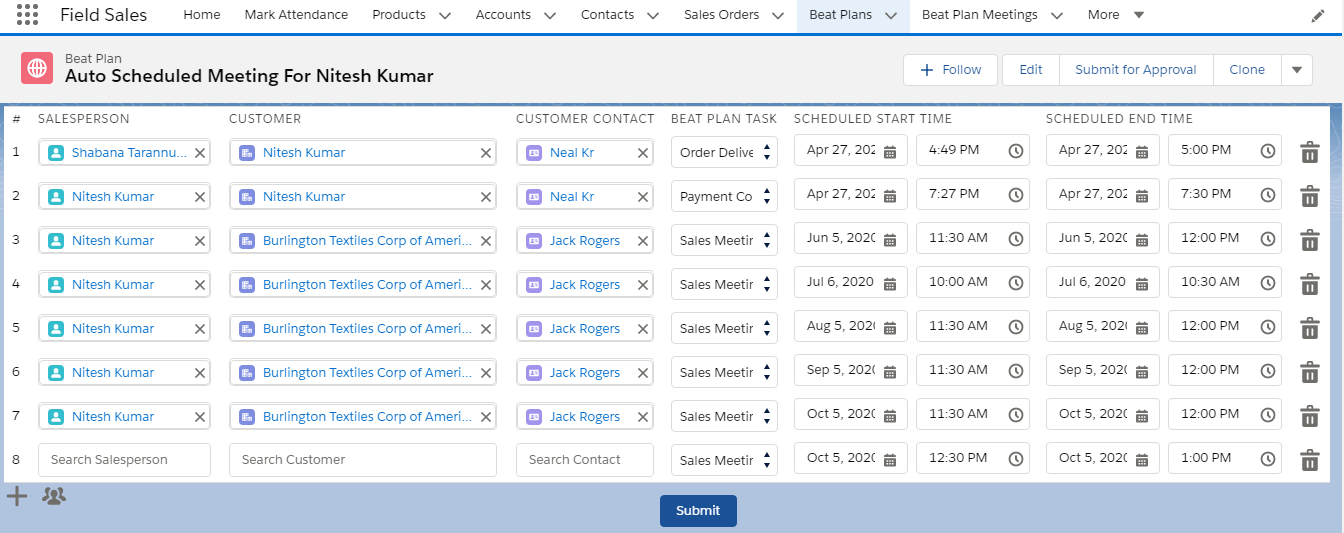Click the Clone button
The image size is (1344, 533).
(x=1247, y=70)
